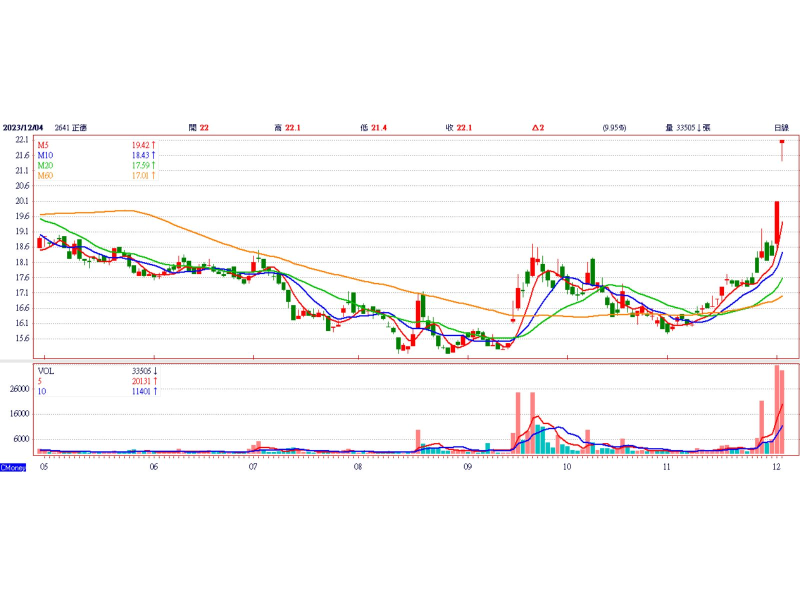
Task: Toggle the M10 moving average legend
Action: click(x=46, y=156)
